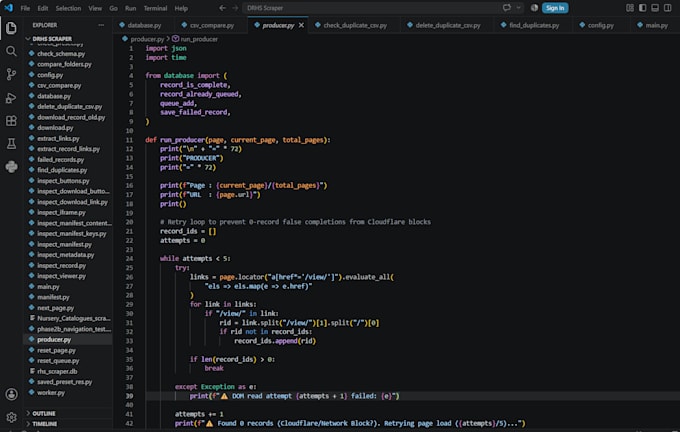Open the Explorer view in activity bar
Image resolution: width=680 pixels, height=432 pixels.
11,28
